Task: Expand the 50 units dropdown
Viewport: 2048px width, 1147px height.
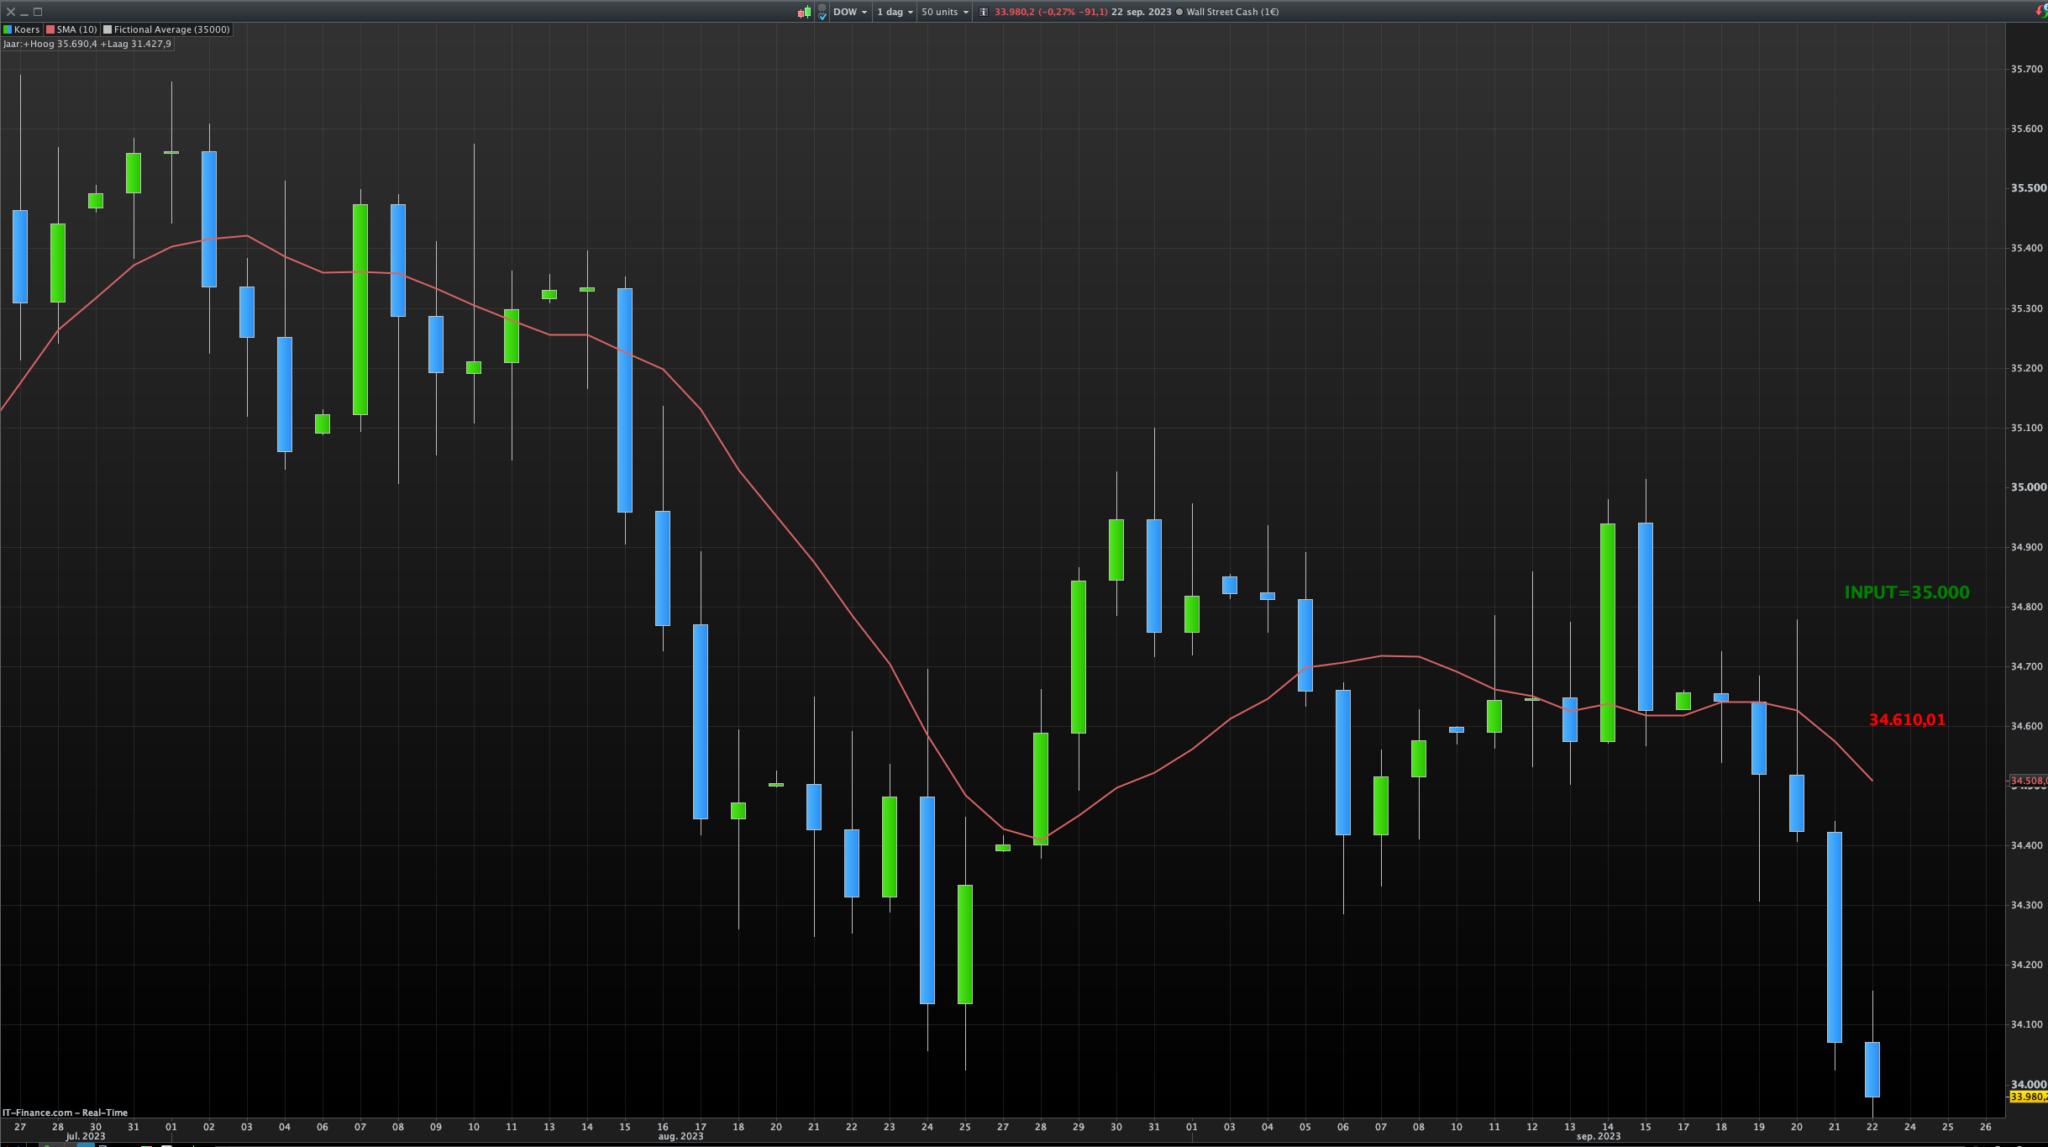Action: pyautogui.click(x=945, y=12)
